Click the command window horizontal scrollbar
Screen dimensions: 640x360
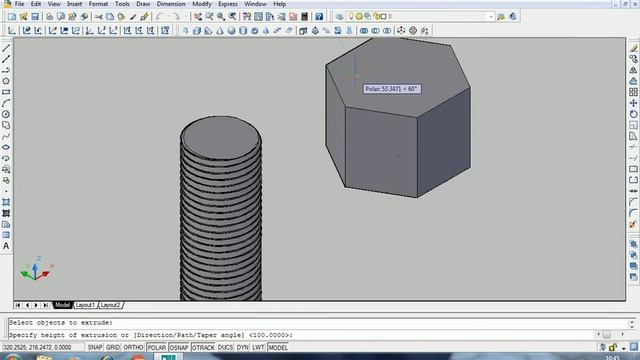(x=611, y=335)
